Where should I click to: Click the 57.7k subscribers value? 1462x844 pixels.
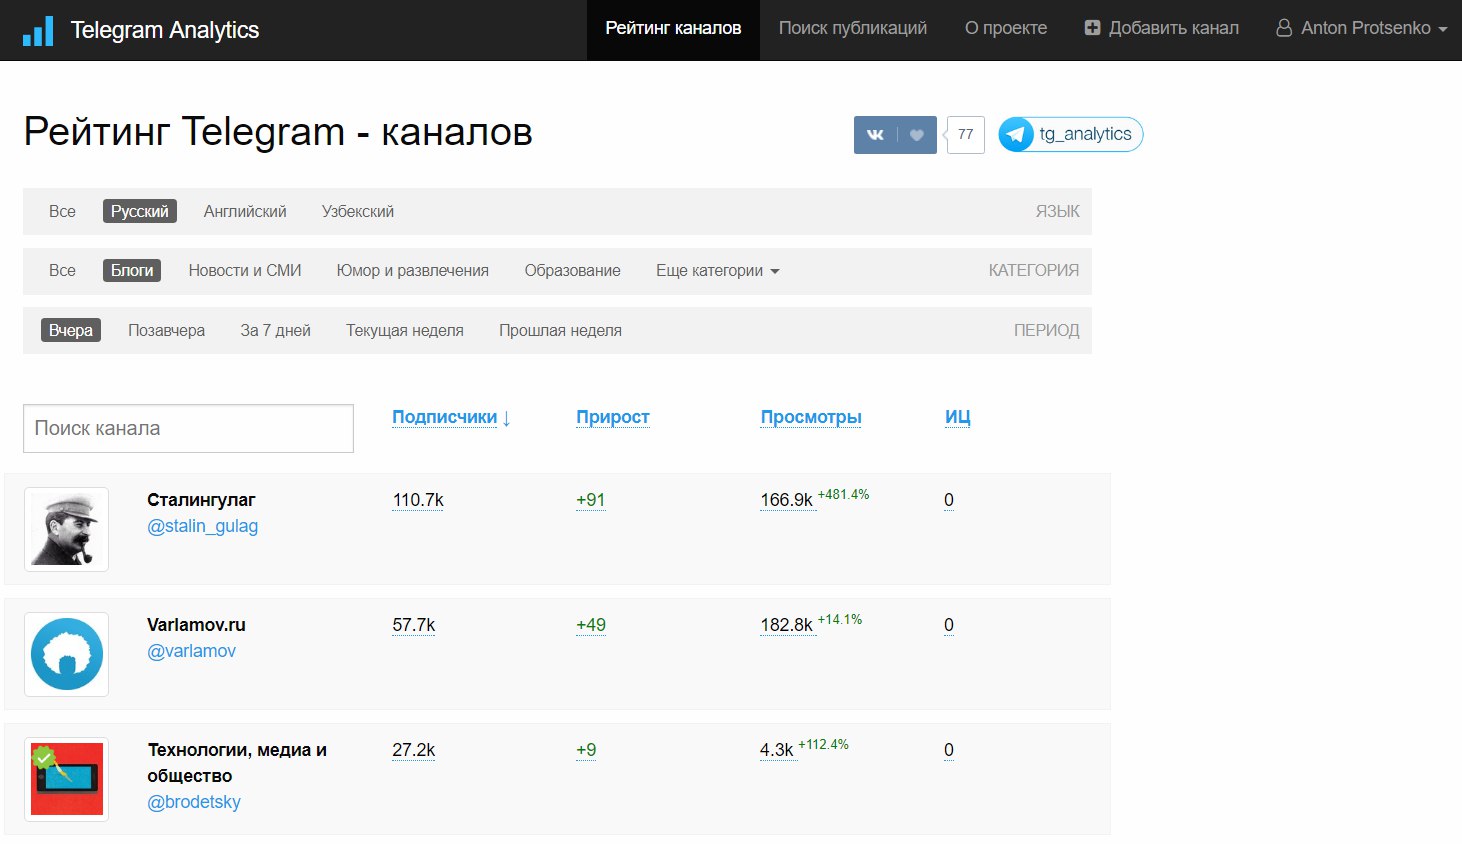(414, 625)
